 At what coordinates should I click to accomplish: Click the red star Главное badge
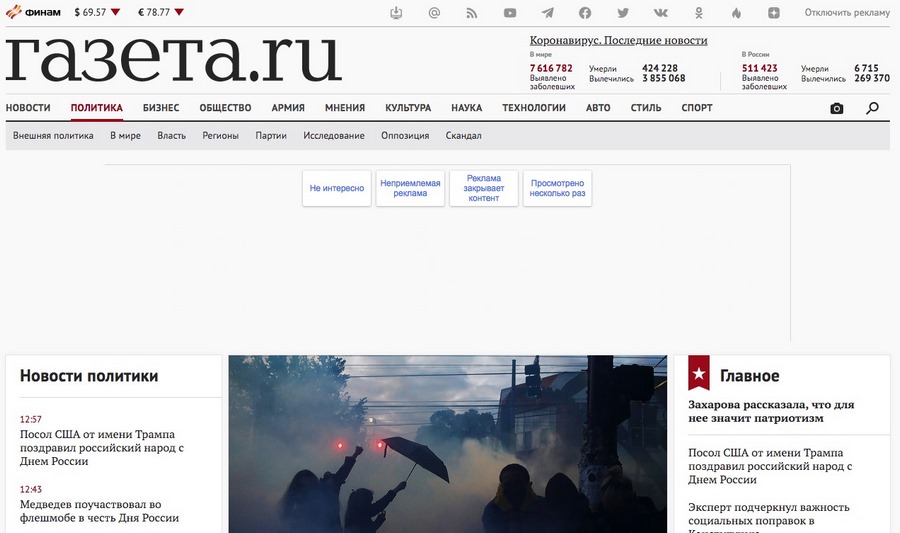point(699,372)
